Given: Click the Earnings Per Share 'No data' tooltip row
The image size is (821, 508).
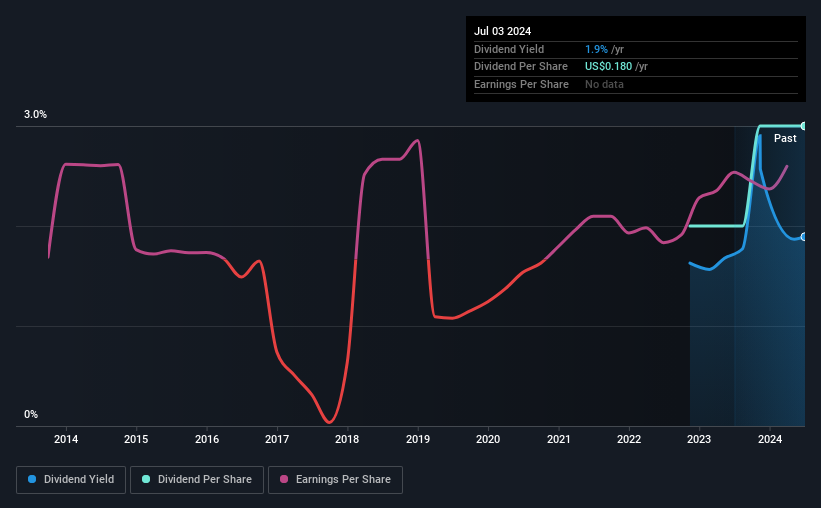Looking at the screenshot, I should pyautogui.click(x=636, y=84).
